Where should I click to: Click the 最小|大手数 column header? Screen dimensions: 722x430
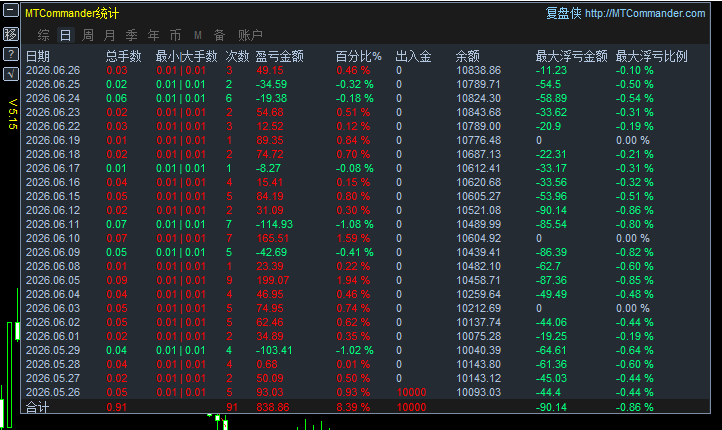click(186, 56)
